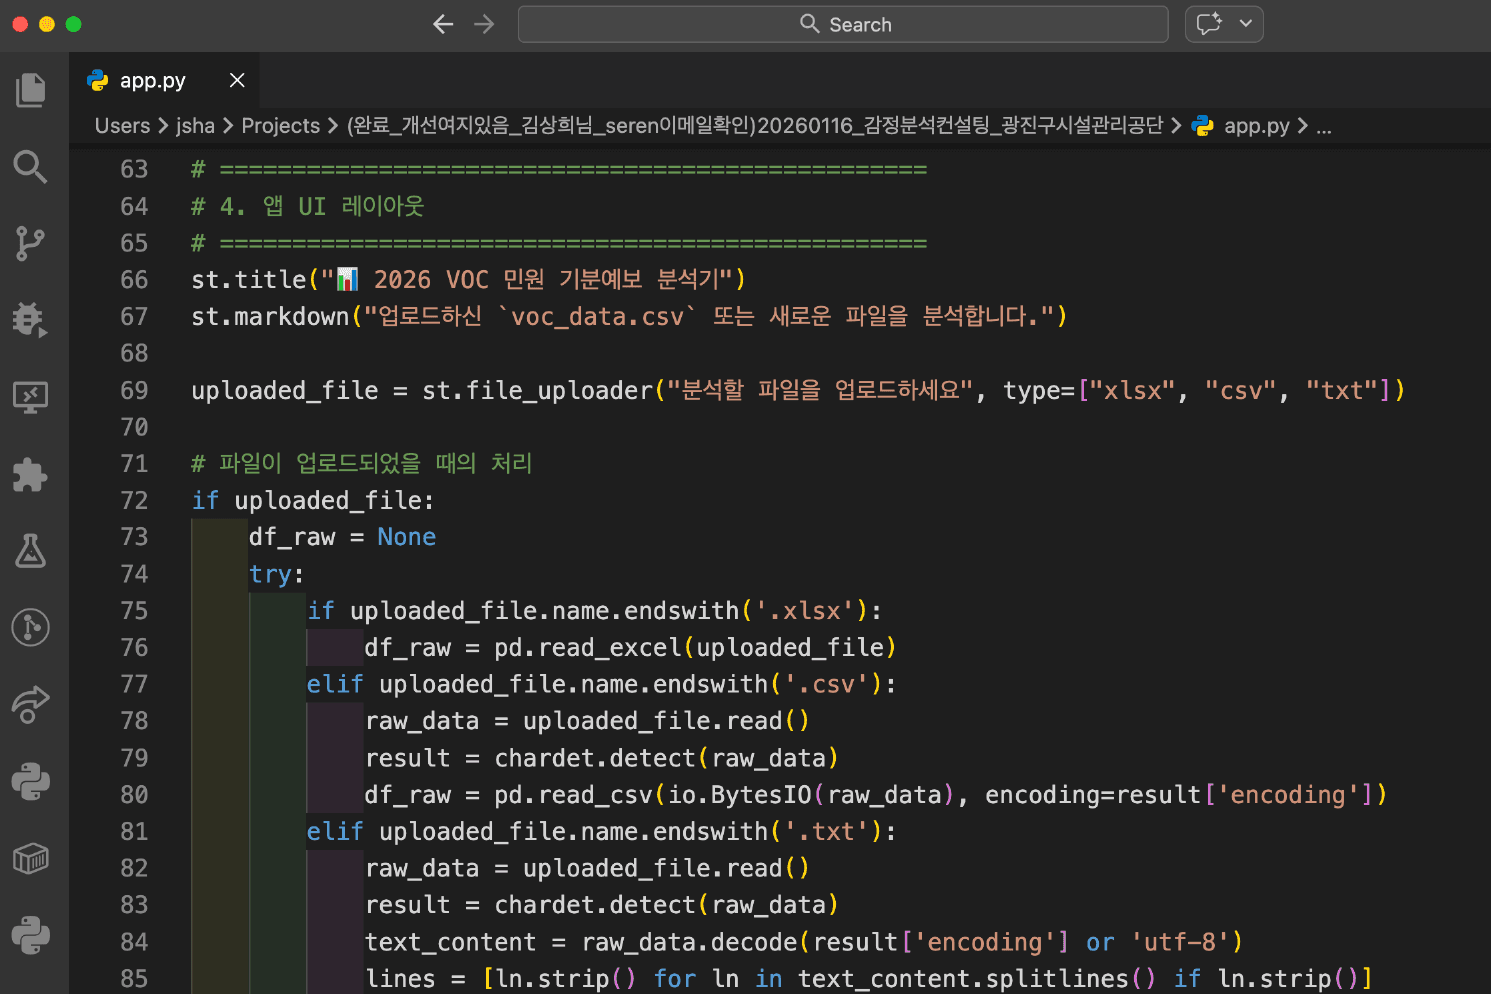The width and height of the screenshot is (1491, 994).
Task: Click 'uploaded_file = st.file_uploader' text
Action: tap(422, 390)
